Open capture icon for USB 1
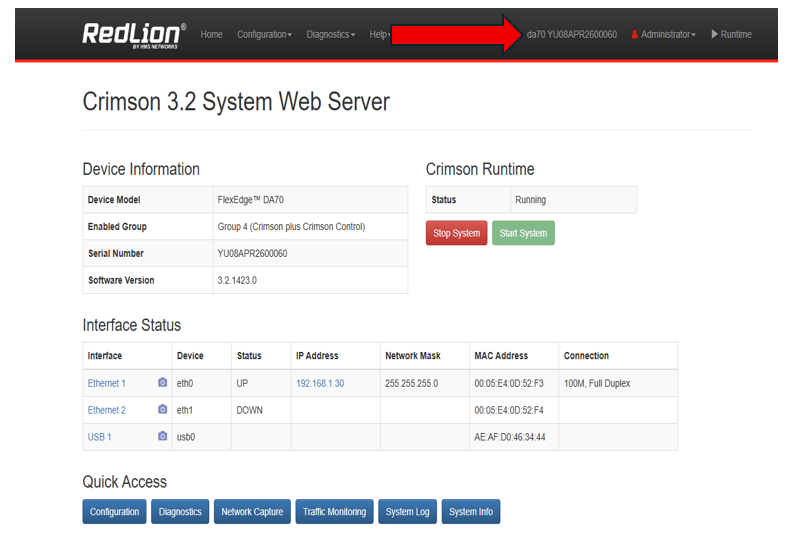Viewport: 798px width, 551px height. click(162, 437)
